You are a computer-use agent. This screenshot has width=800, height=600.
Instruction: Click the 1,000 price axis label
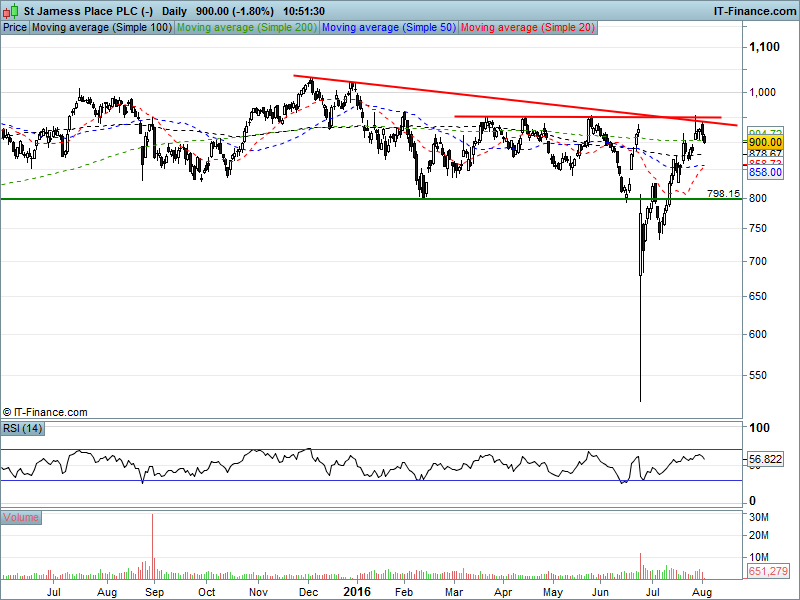pyautogui.click(x=762, y=92)
